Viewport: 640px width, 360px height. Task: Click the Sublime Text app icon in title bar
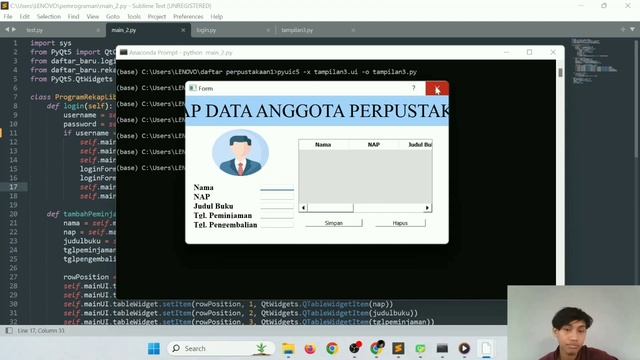coord(4,5)
